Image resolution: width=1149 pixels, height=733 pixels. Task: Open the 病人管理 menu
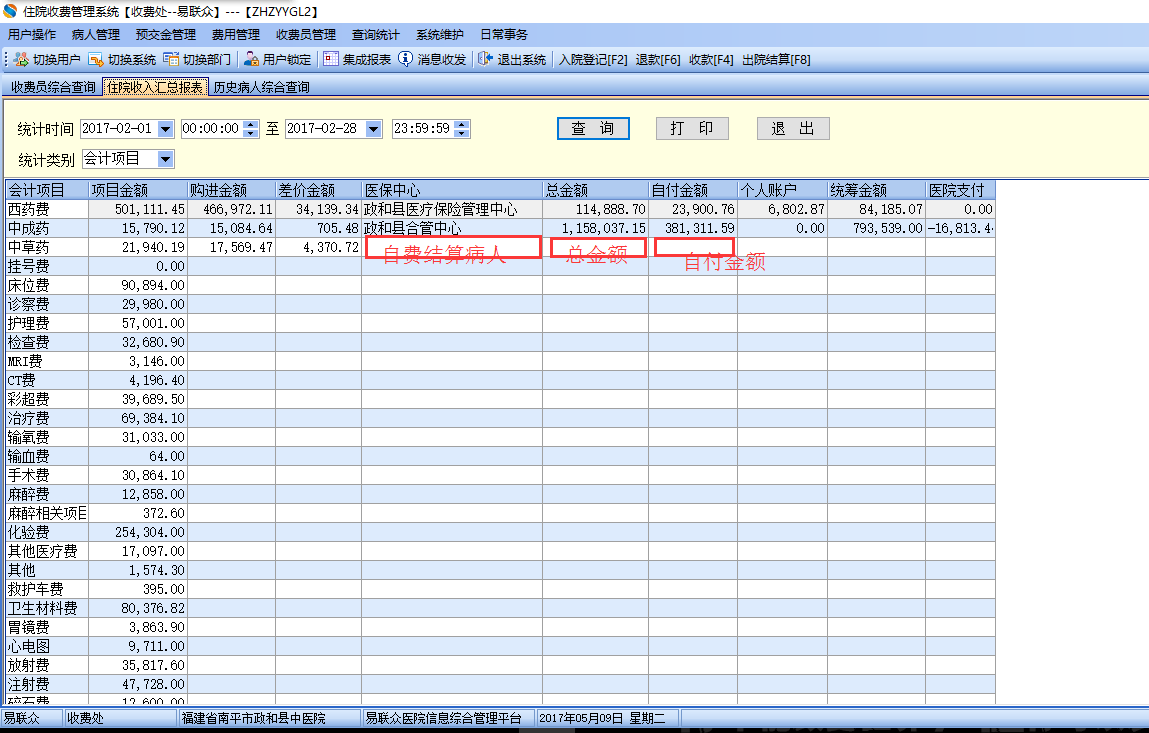pos(96,34)
